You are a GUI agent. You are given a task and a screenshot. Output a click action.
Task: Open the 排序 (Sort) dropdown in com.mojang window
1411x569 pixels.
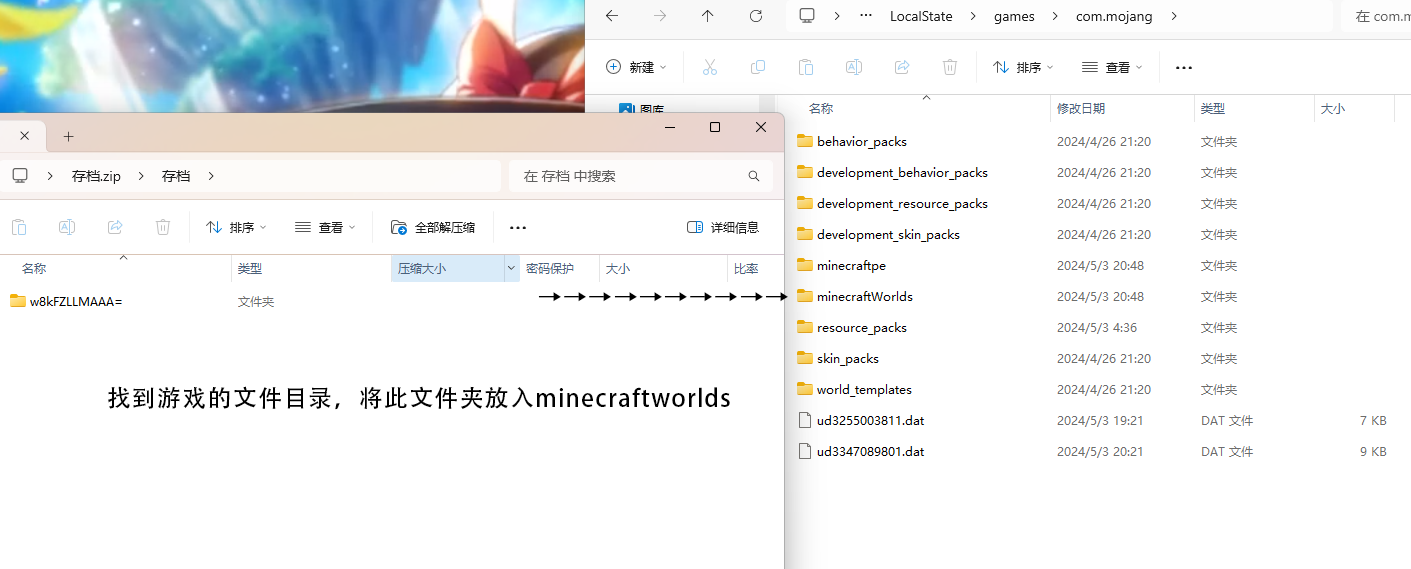1023,67
